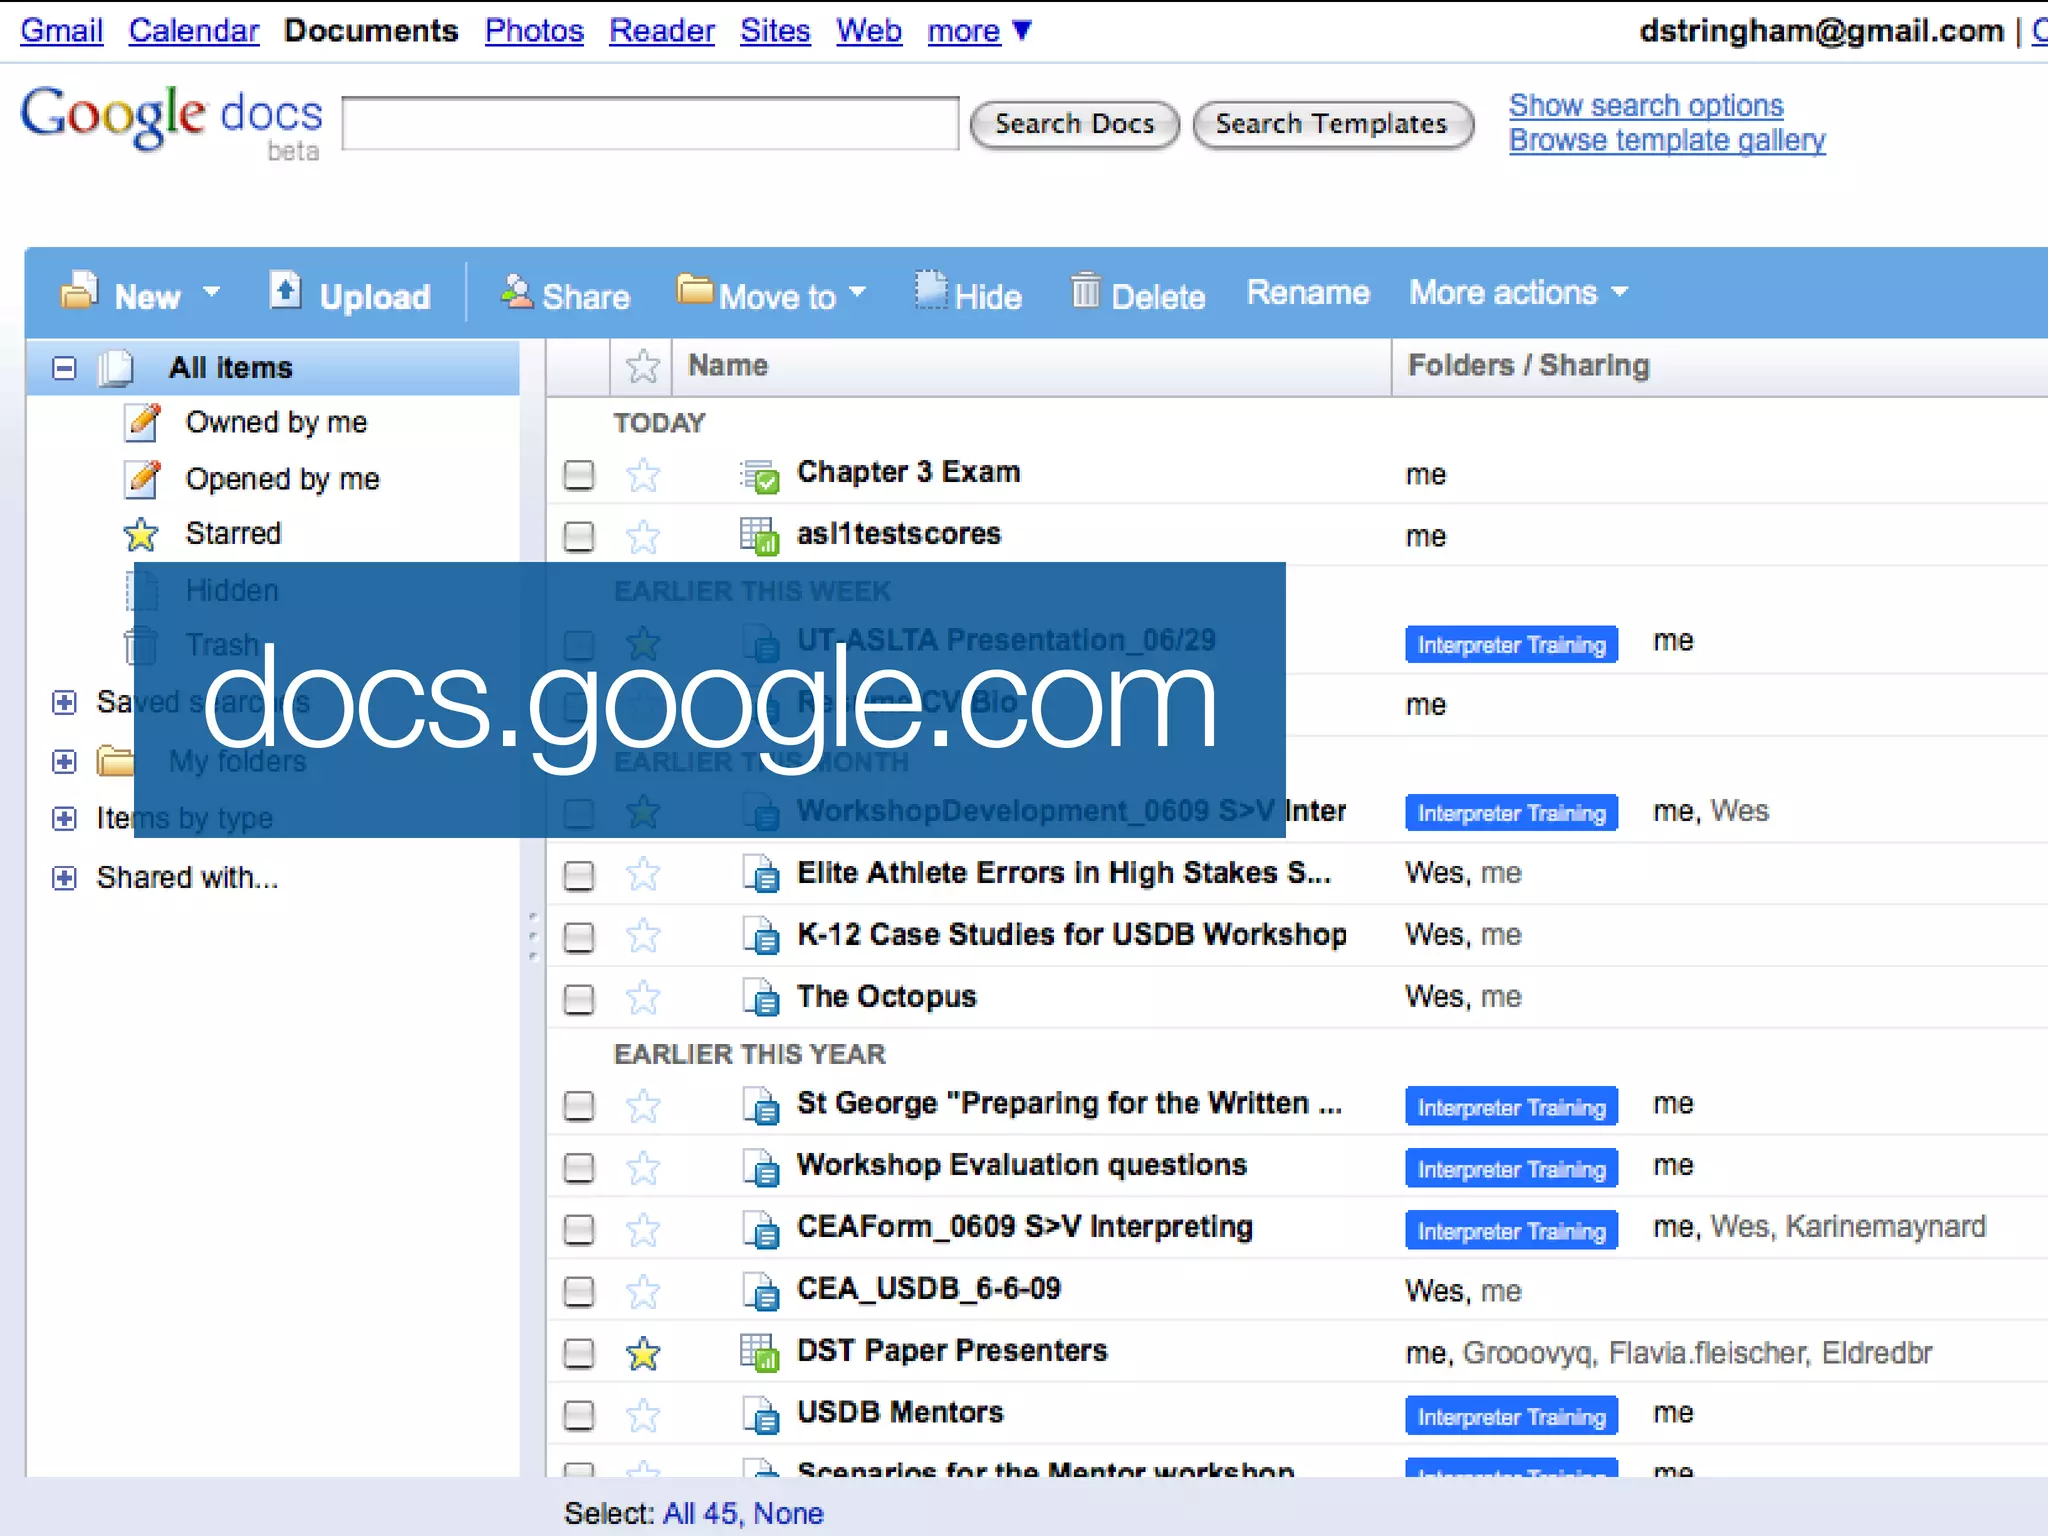Click the Share person icon
Screen dimensions: 2048x1536
[516, 292]
